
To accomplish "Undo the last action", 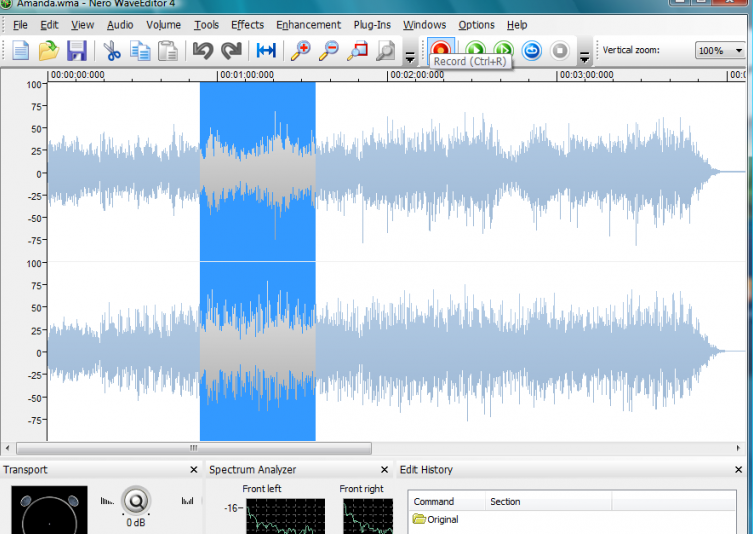I will (x=203, y=50).
